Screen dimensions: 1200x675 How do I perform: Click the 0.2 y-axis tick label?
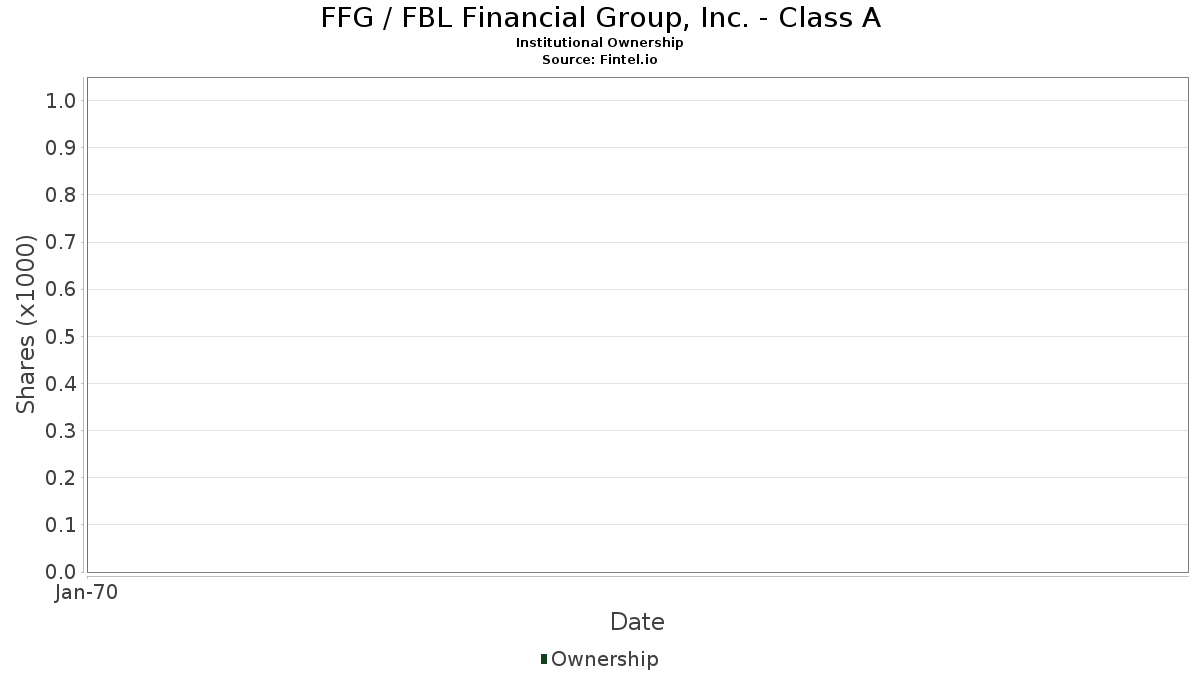point(61,478)
